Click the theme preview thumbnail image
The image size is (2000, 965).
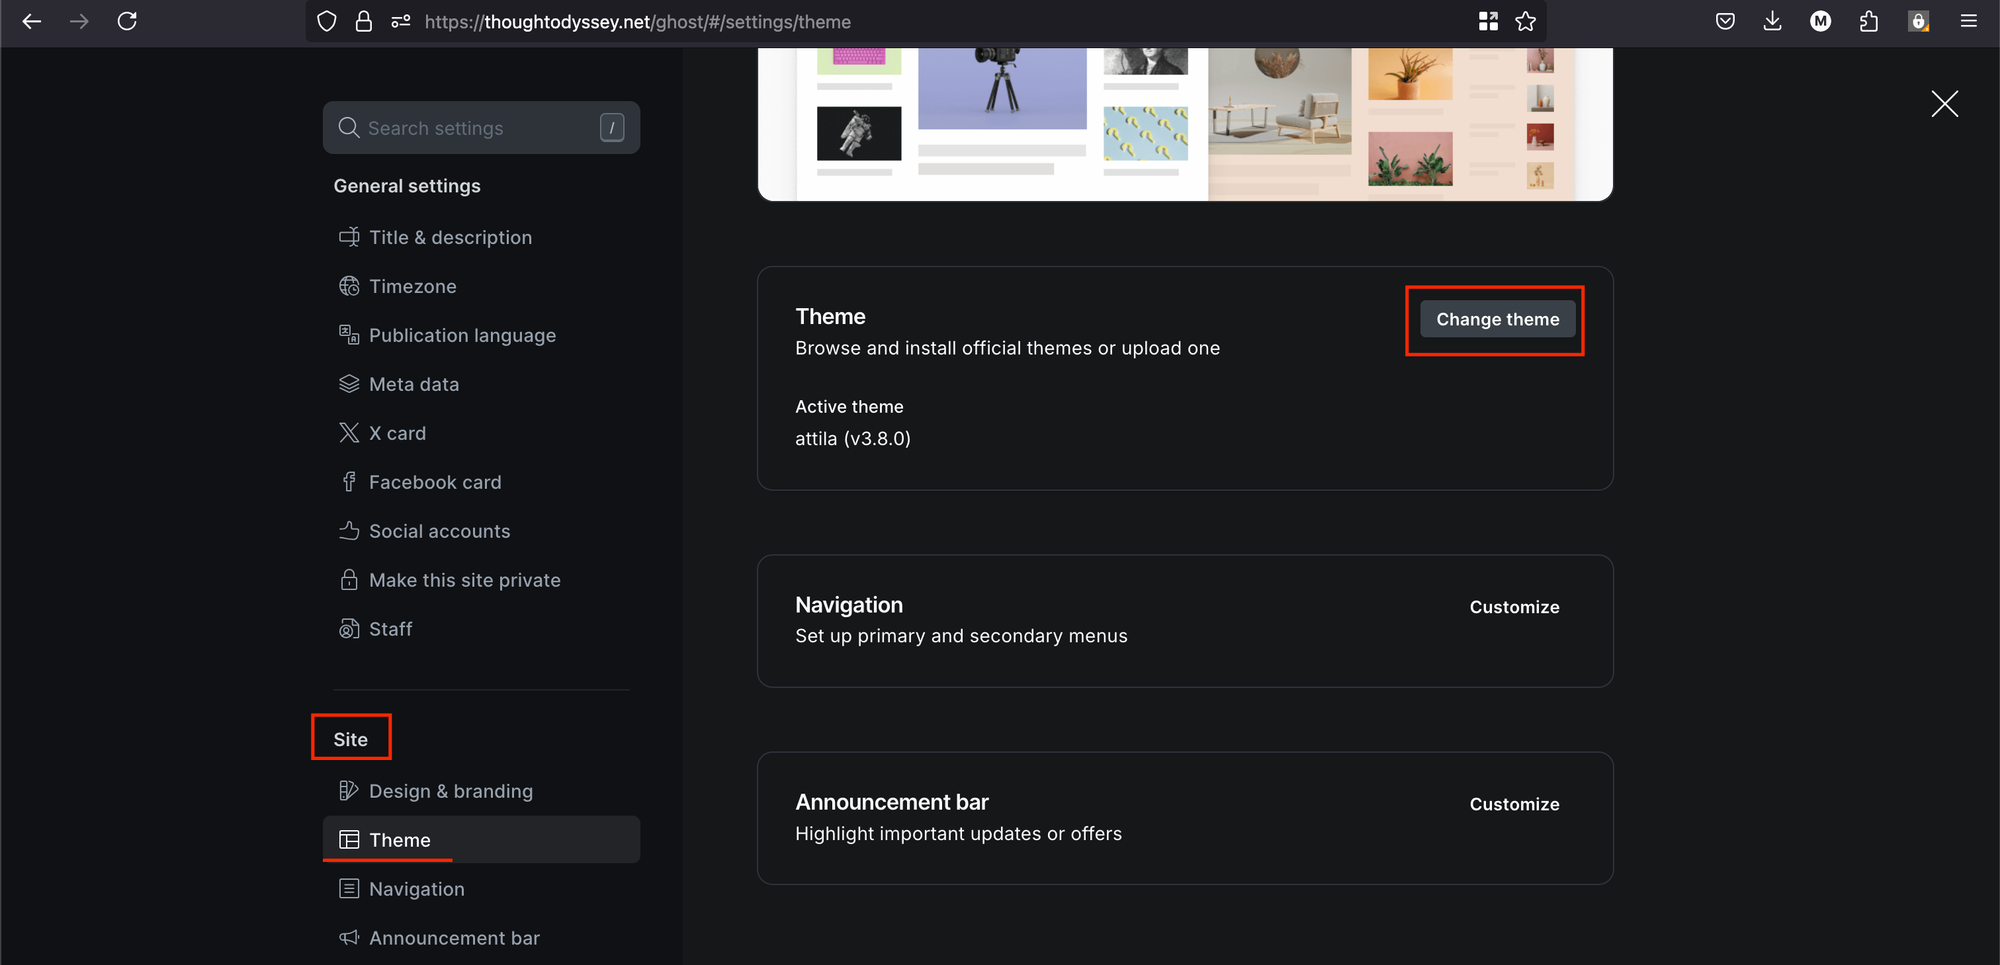click(x=1184, y=122)
